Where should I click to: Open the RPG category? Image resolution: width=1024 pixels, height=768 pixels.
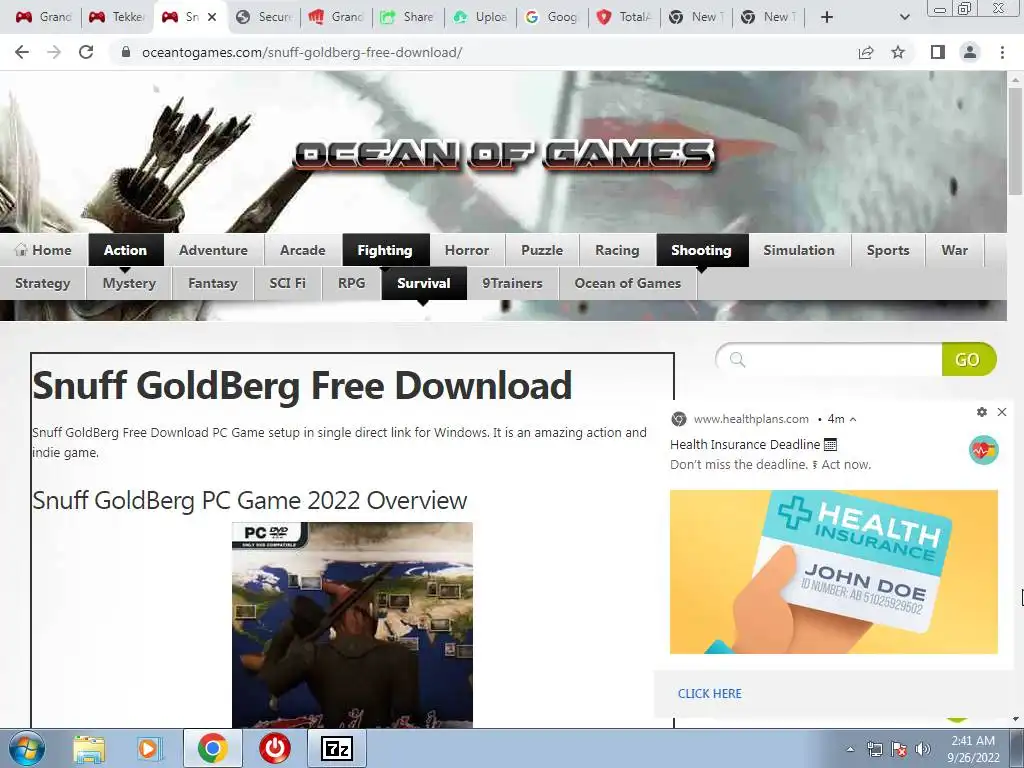coord(351,283)
